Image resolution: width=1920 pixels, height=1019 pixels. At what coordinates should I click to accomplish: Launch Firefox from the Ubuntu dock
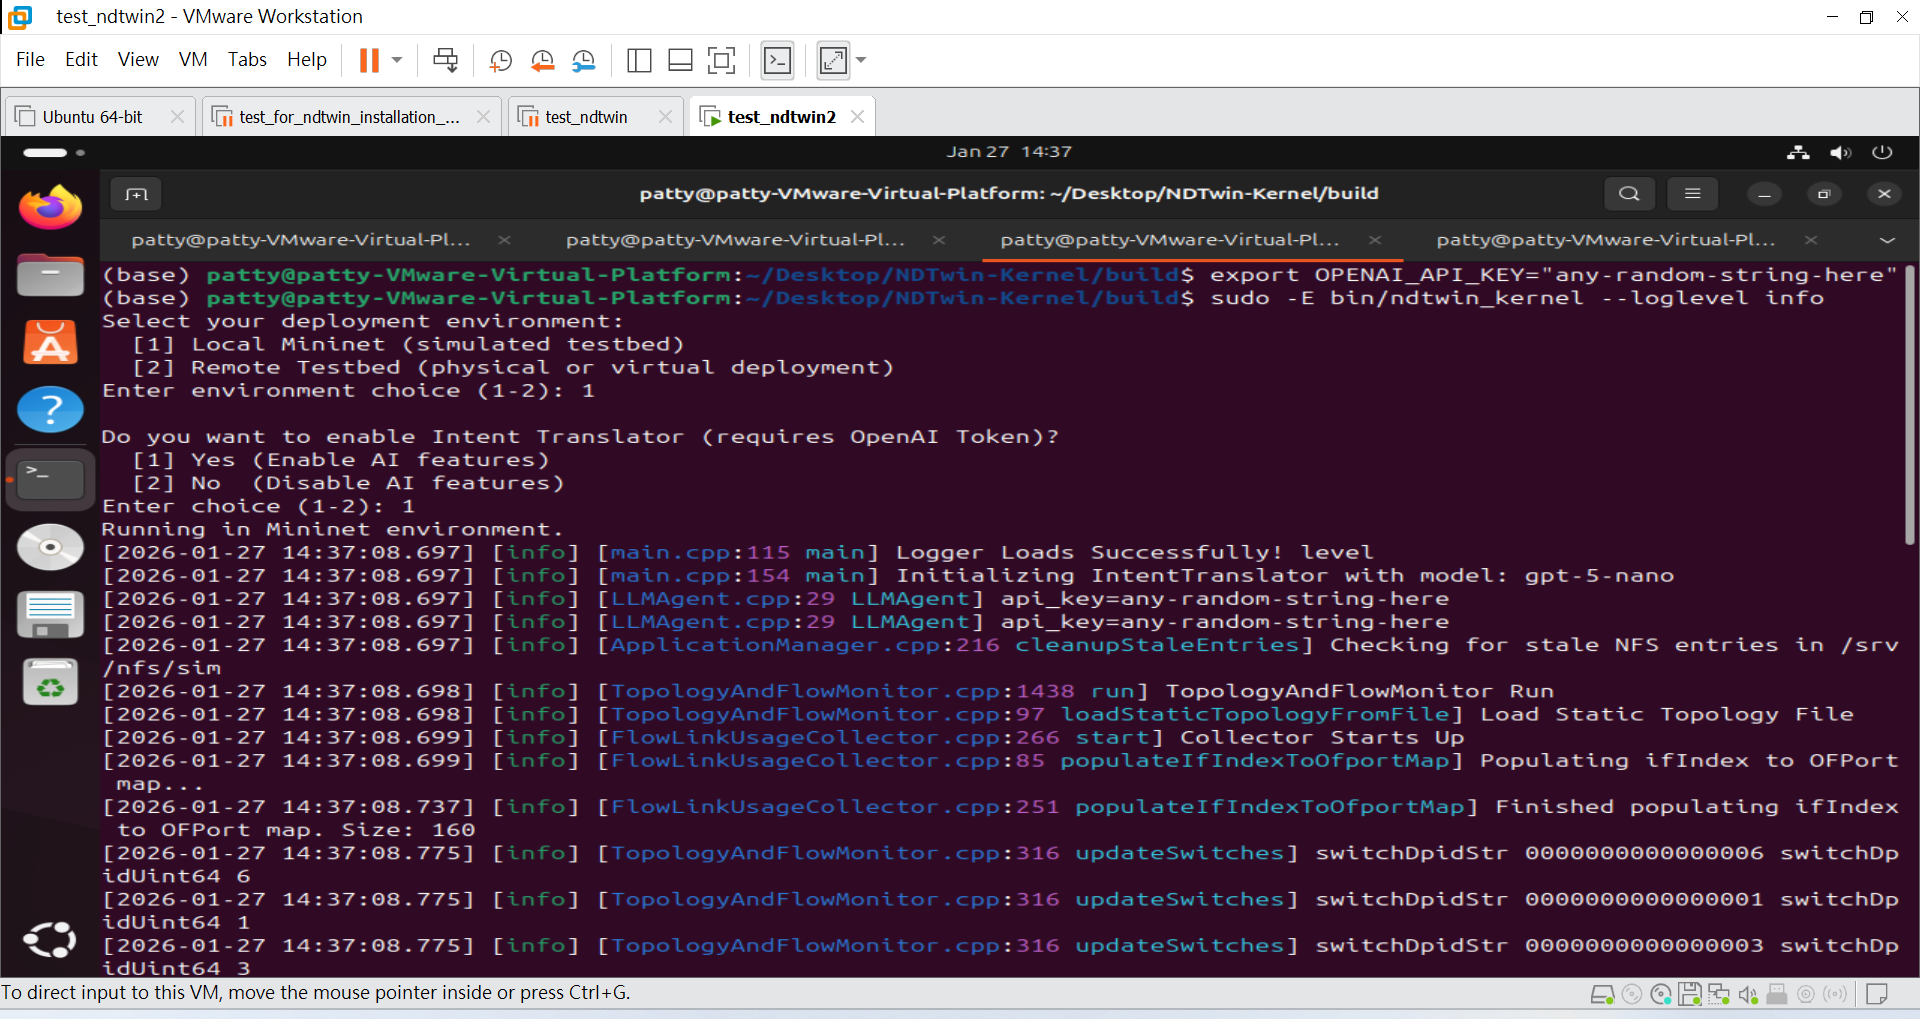(50, 207)
